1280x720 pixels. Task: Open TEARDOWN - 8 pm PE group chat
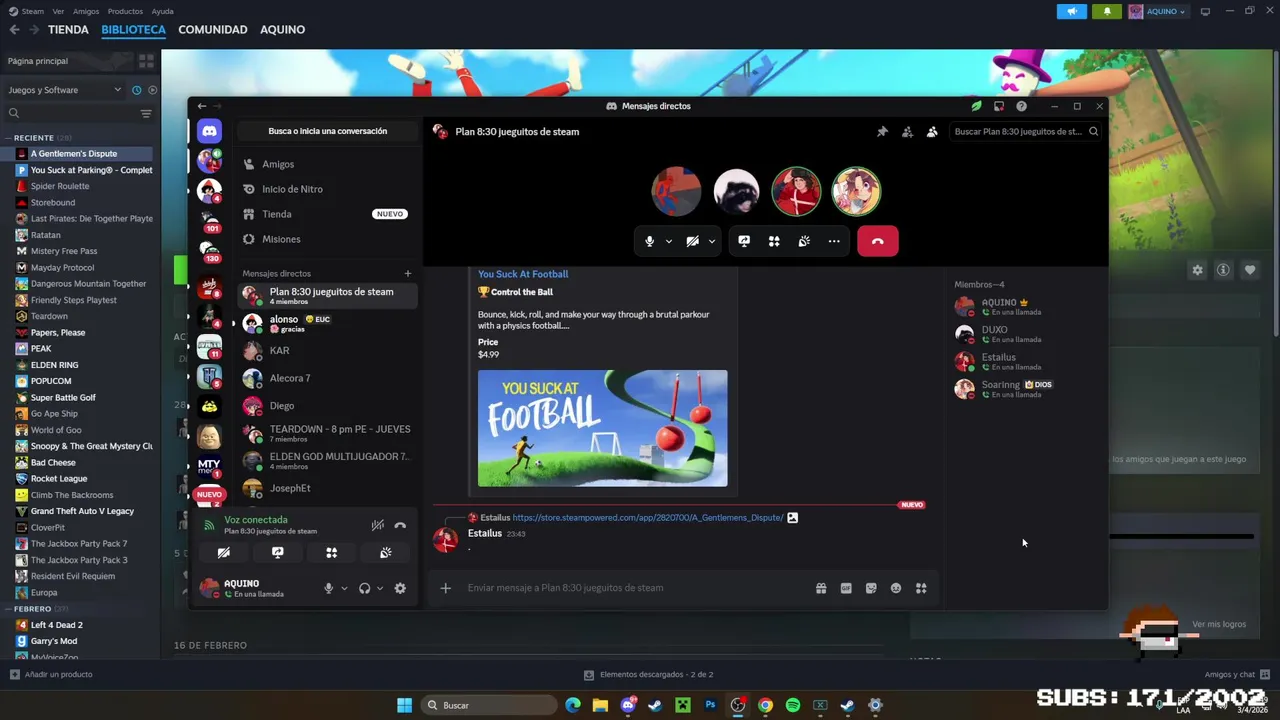[x=328, y=433]
